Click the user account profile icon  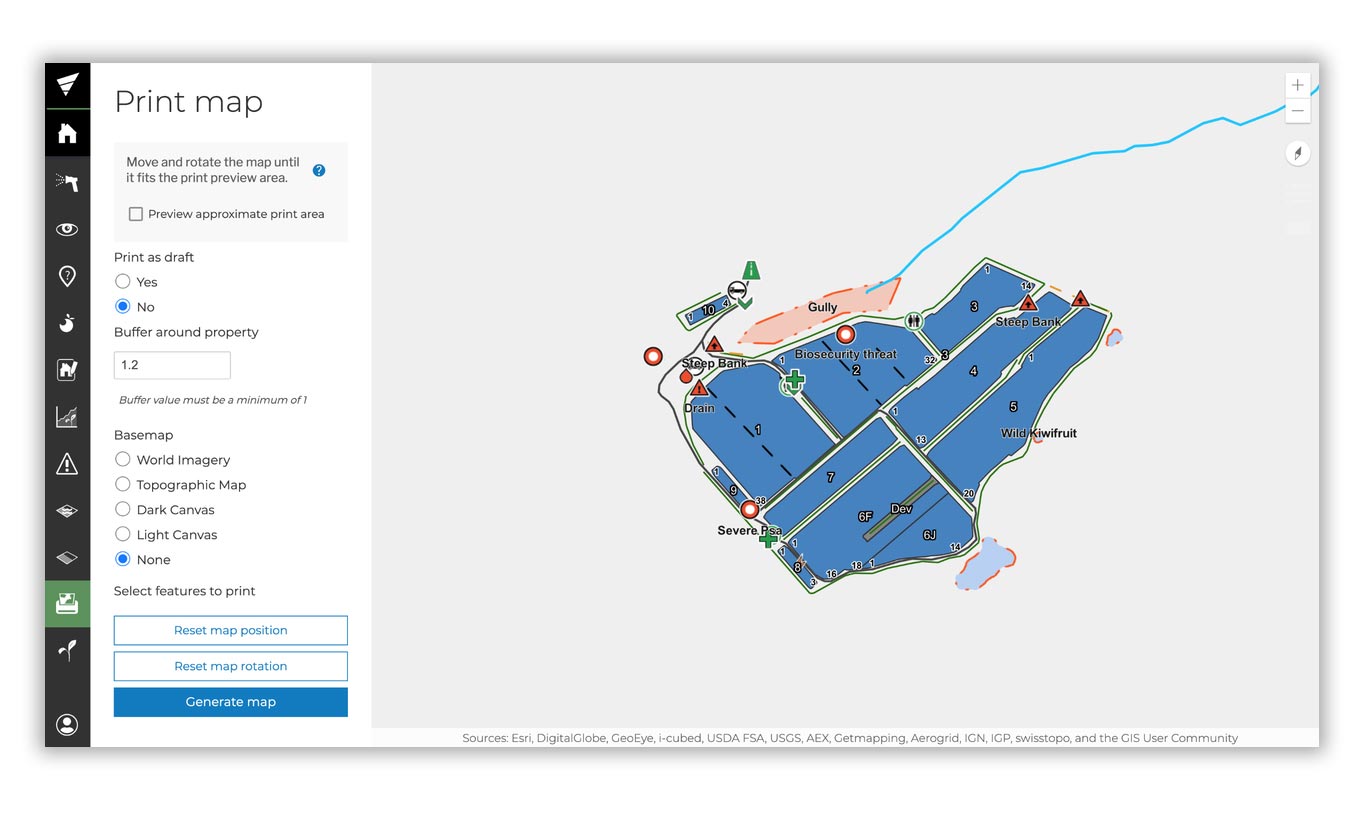[x=67, y=724]
